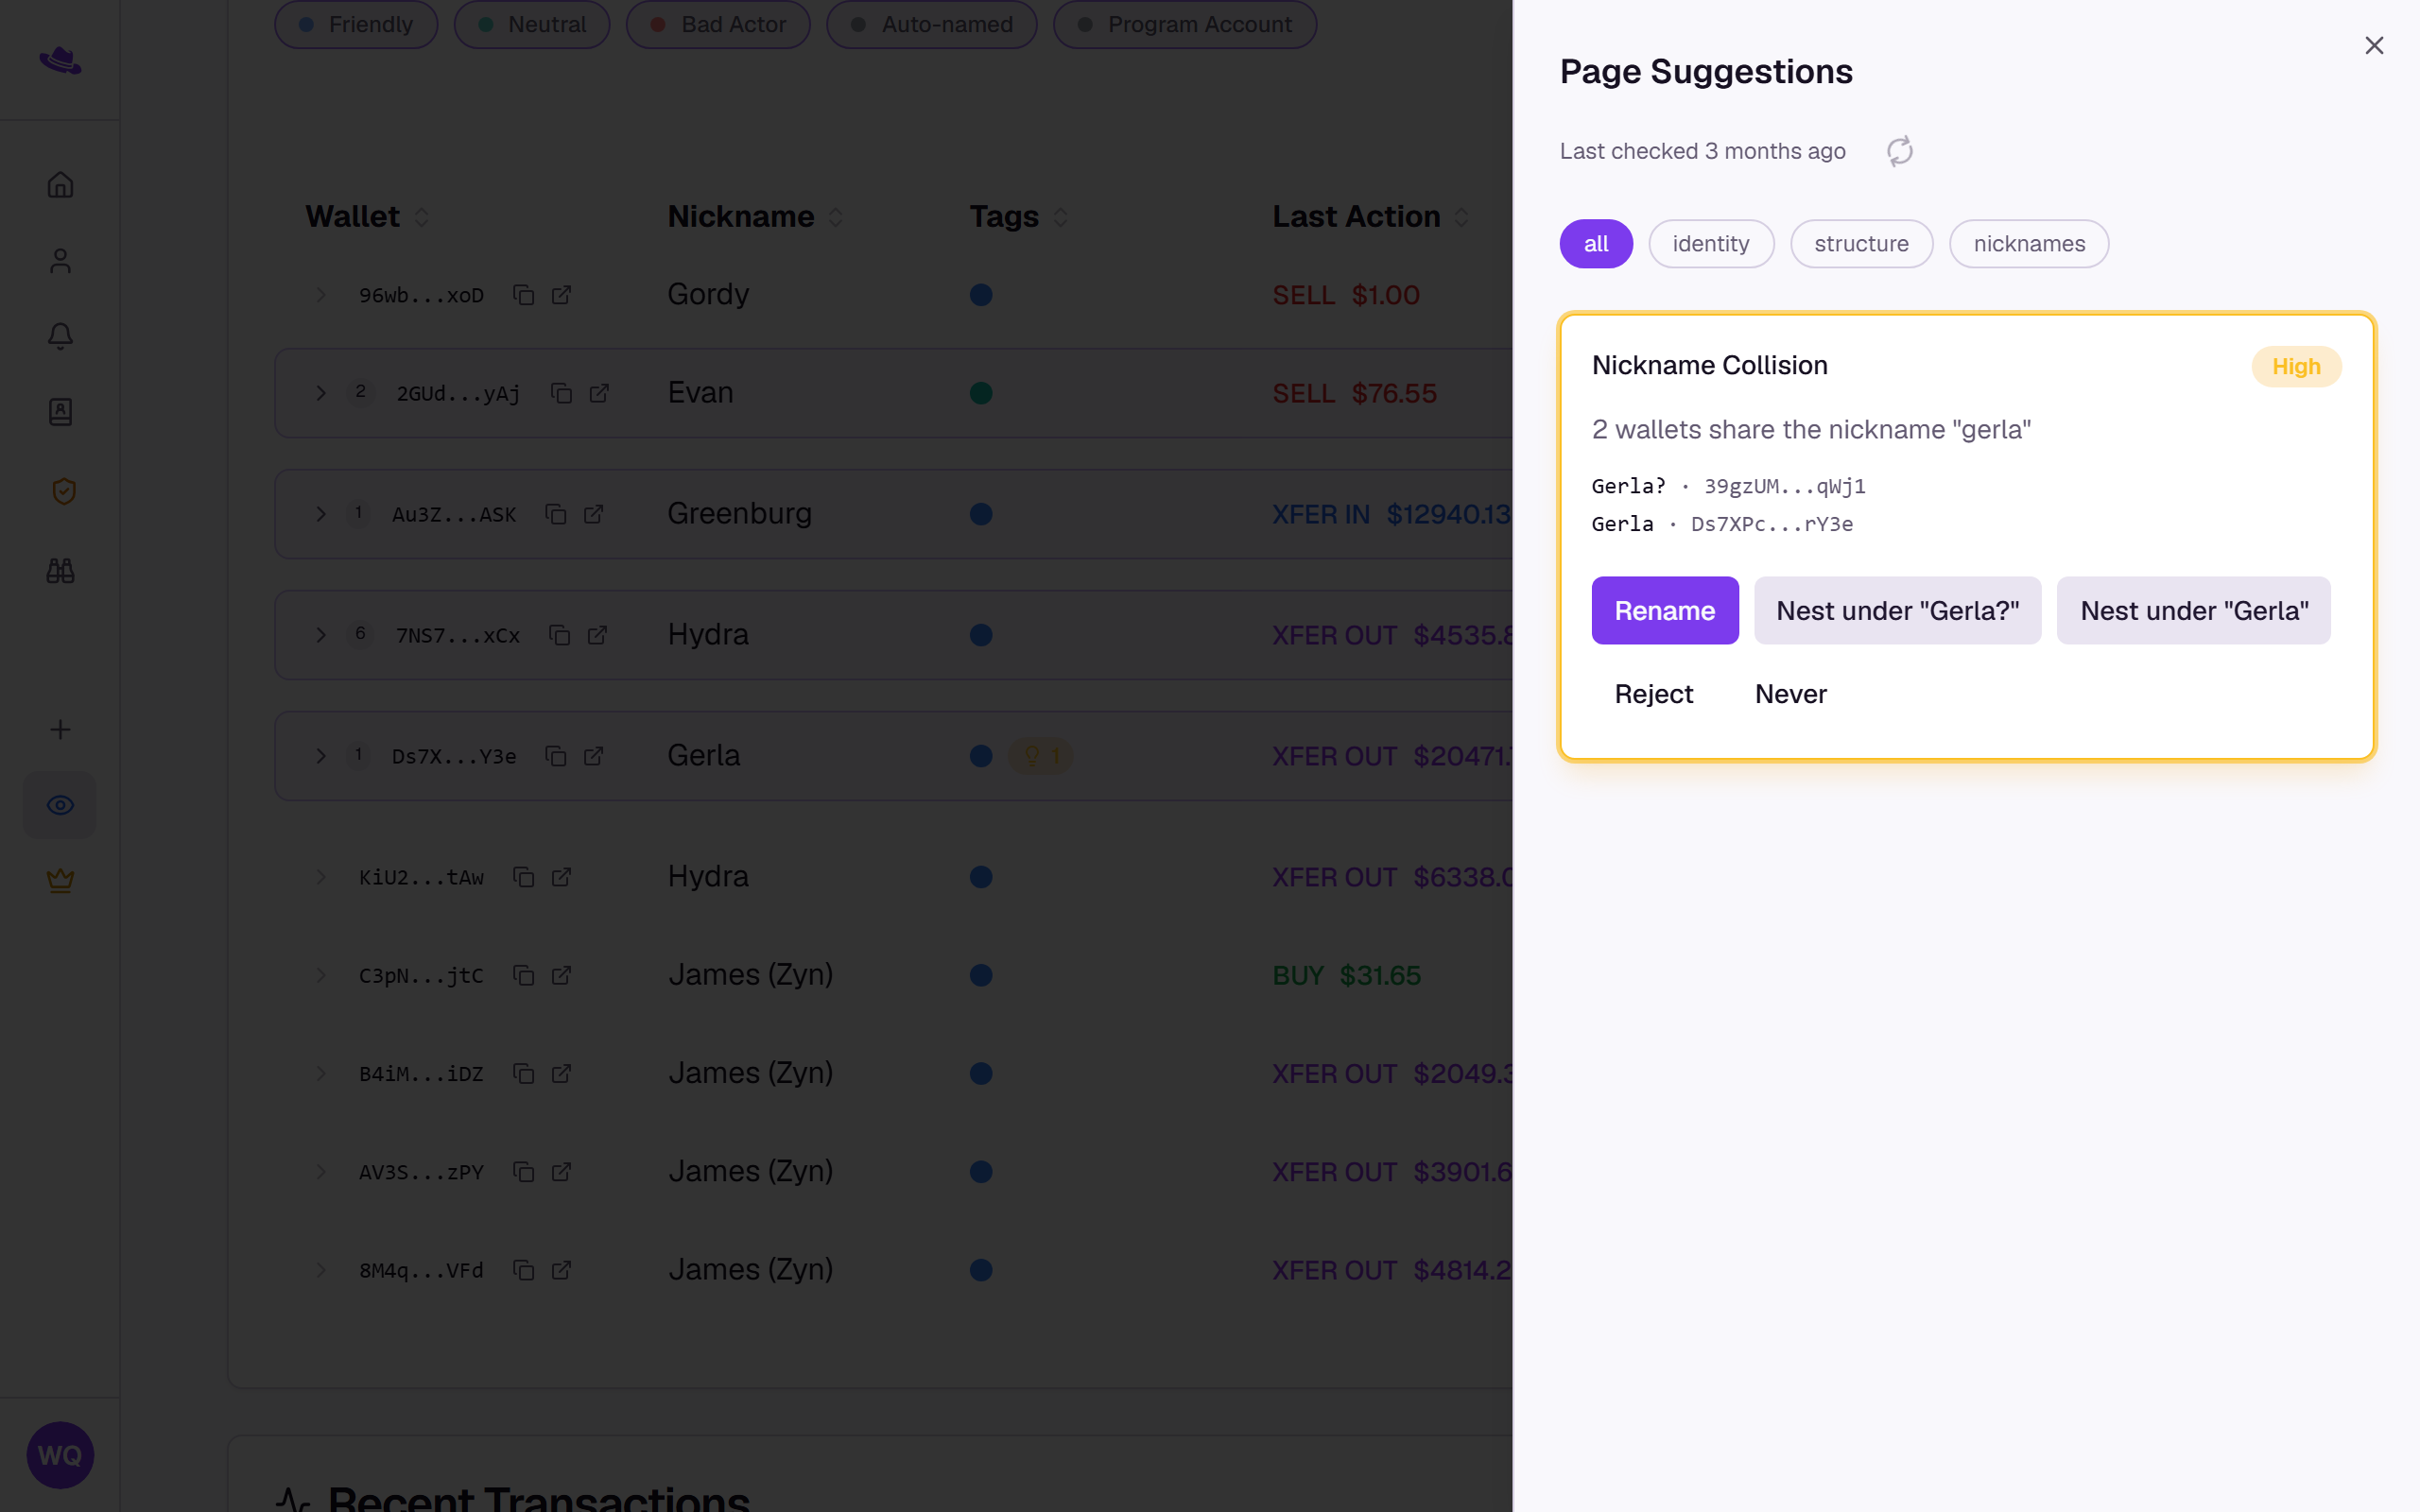Copy the Au3Z...ASK wallet address
The height and width of the screenshot is (1512, 2420).
click(x=556, y=514)
